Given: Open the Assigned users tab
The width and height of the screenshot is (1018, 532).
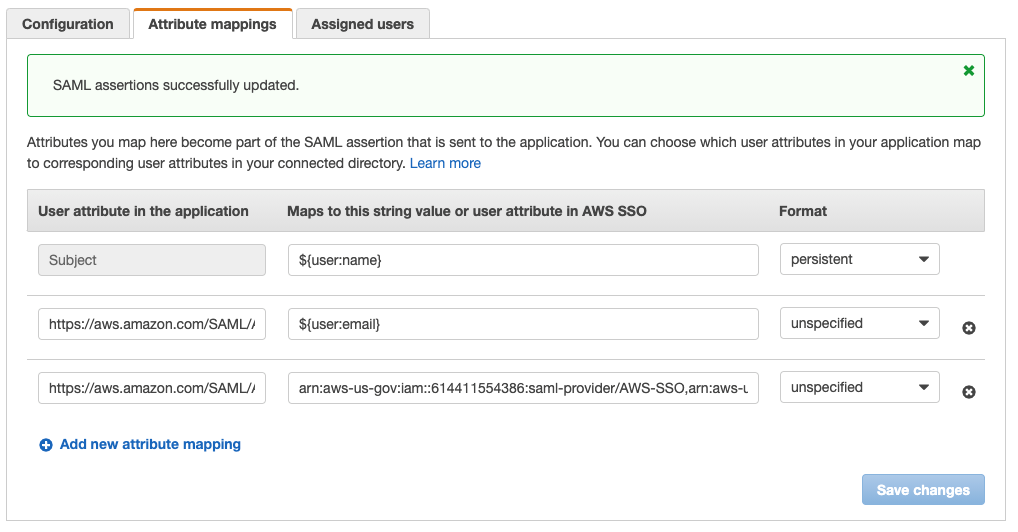Looking at the screenshot, I should (x=362, y=24).
